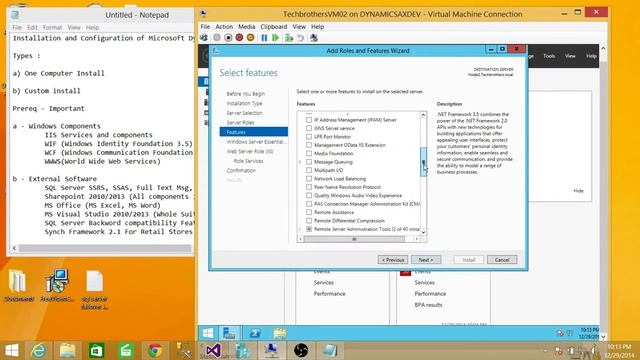Open the Clipboard menu

point(274,27)
